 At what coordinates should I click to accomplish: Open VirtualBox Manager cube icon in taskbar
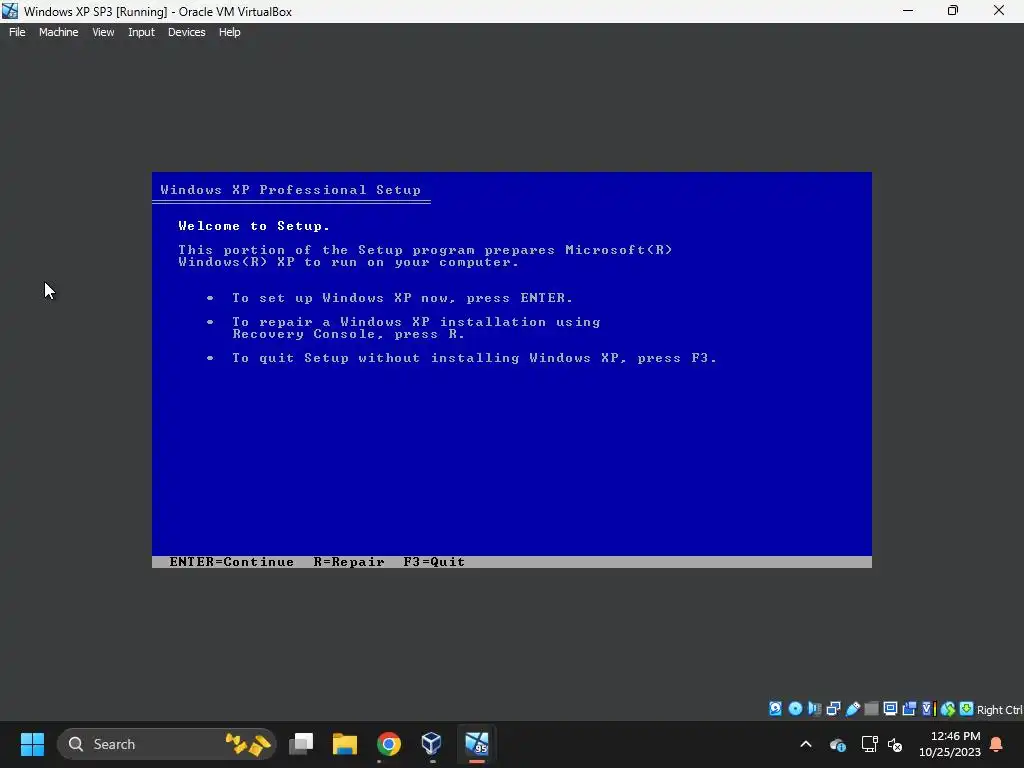pyautogui.click(x=432, y=744)
